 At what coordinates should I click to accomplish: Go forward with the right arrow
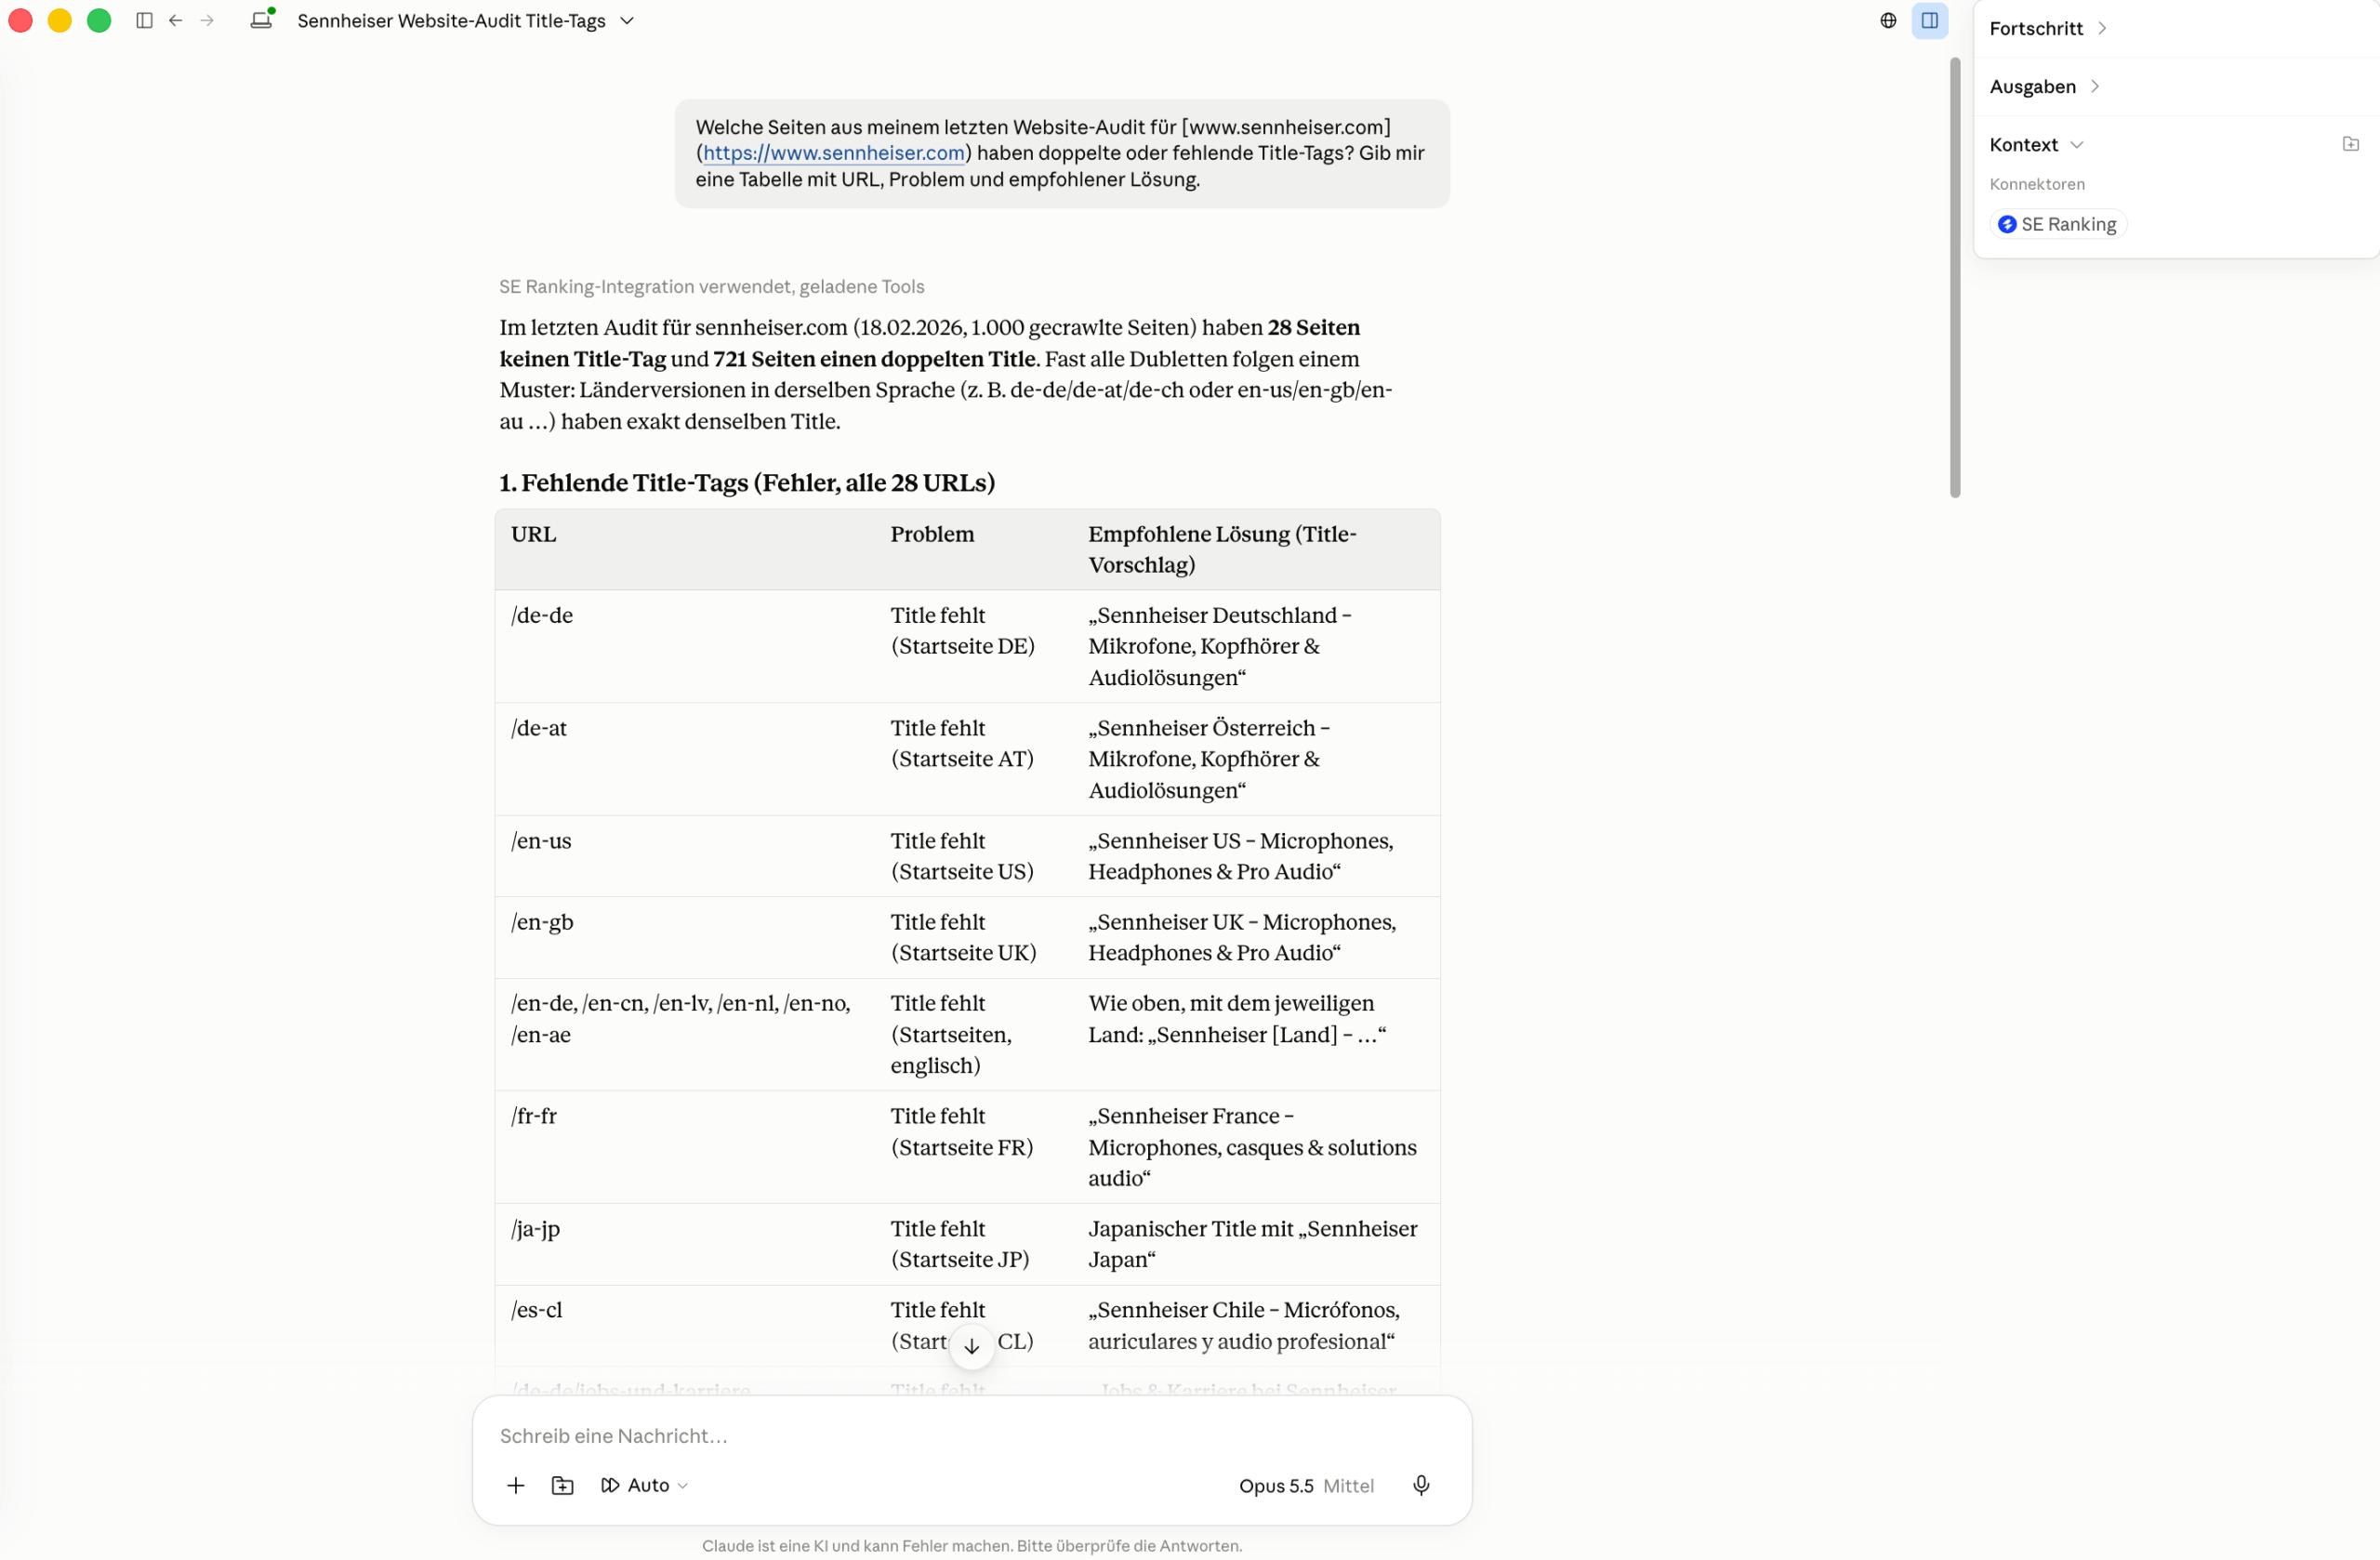pos(207,21)
